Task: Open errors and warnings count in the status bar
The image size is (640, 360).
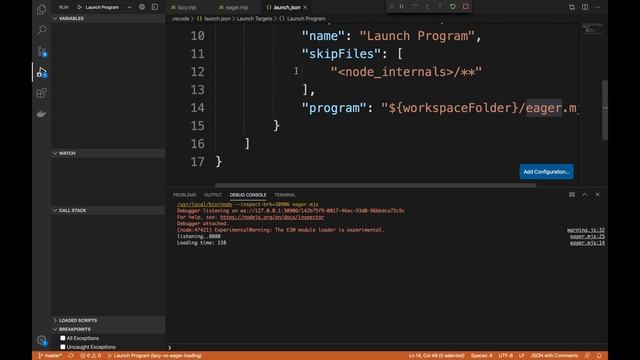Action: click(x=90, y=356)
